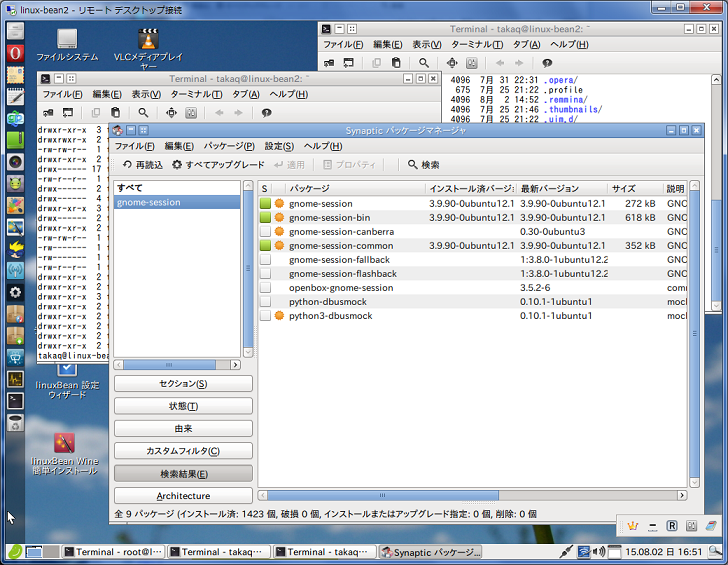Switch to 'Terminal - root@l…' taskbar item
This screenshot has width=728, height=565.
pyautogui.click(x=113, y=552)
